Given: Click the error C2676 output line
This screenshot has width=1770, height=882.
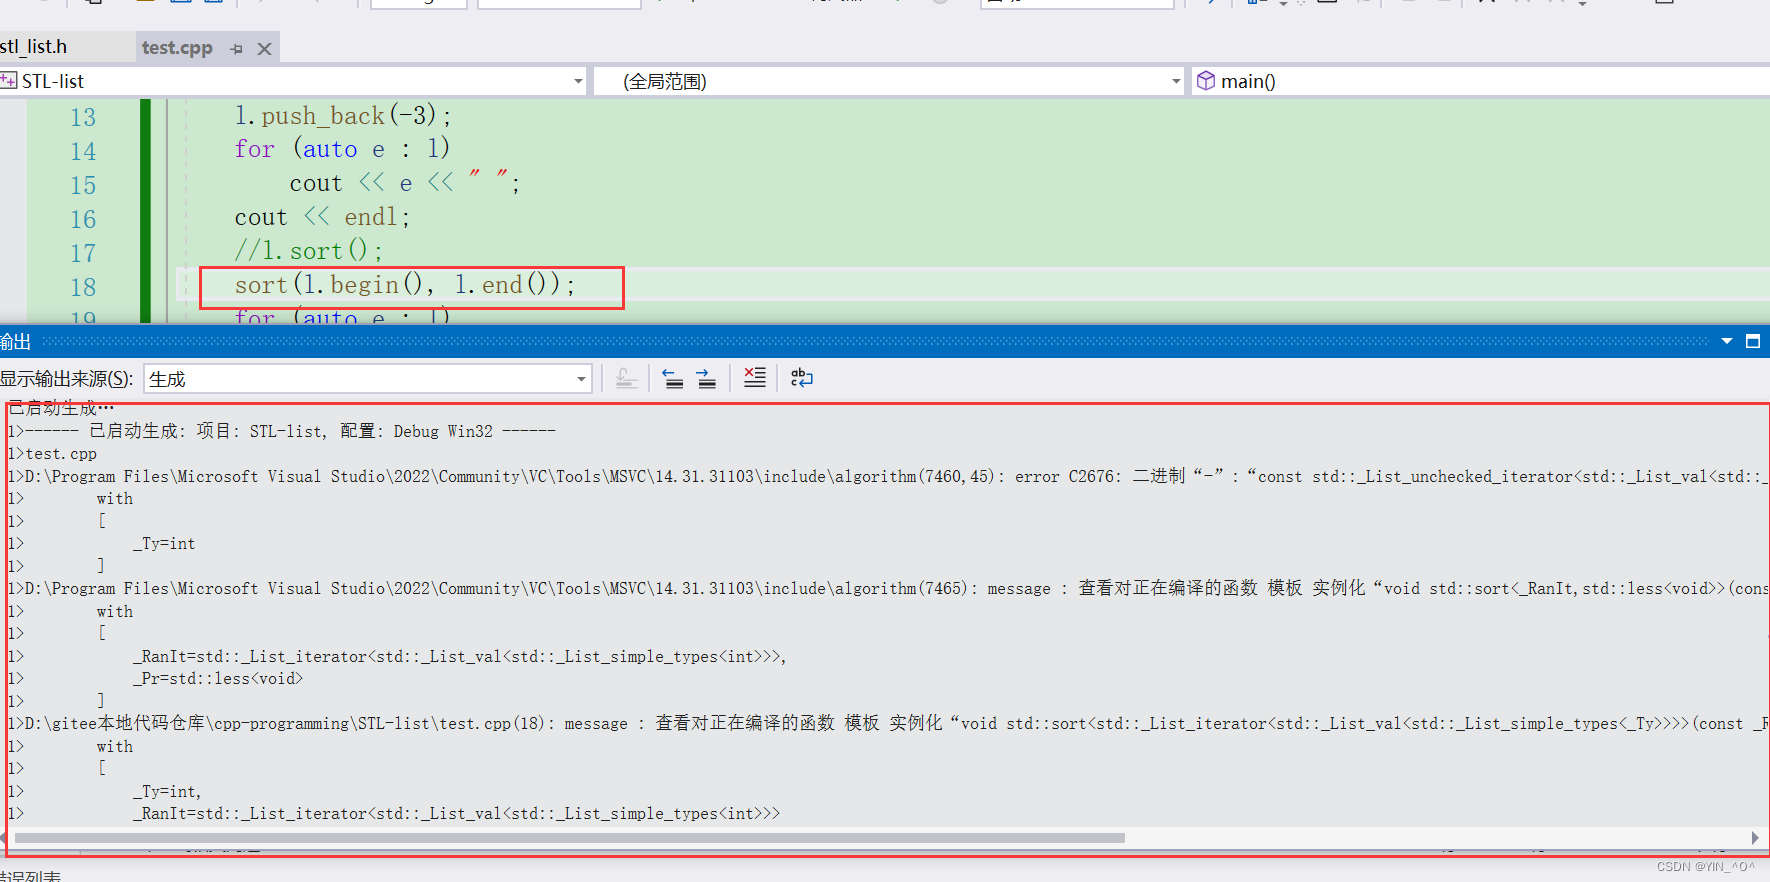Looking at the screenshot, I should tap(888, 476).
